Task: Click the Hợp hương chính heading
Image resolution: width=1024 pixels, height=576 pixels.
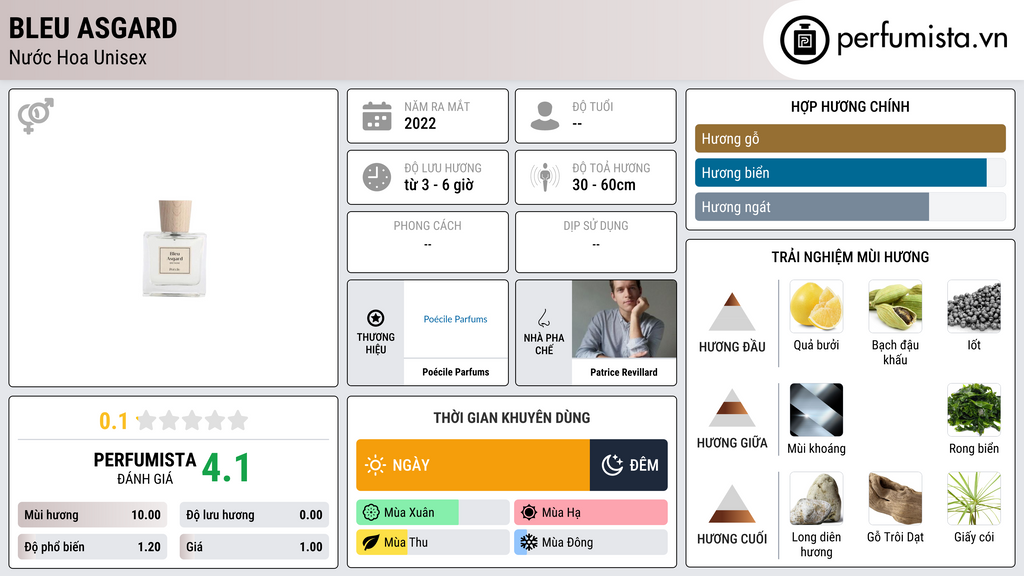Action: point(850,106)
